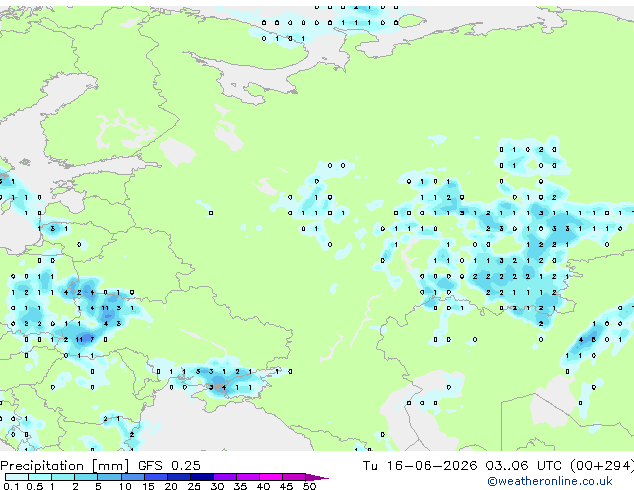Image resolution: width=634 pixels, height=490 pixels.
Task: Click the '0.5' legend scale label
Action: pos(35,486)
